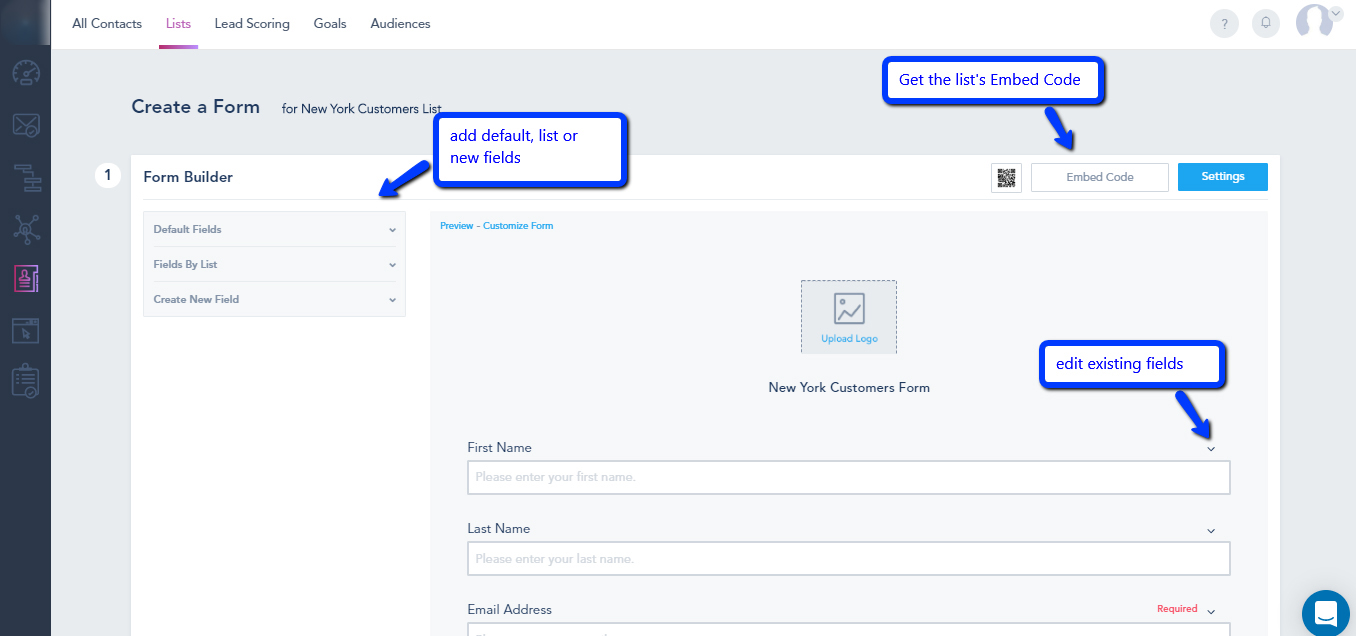Expand the Default Fields section
The height and width of the screenshot is (636, 1356).
(x=274, y=229)
